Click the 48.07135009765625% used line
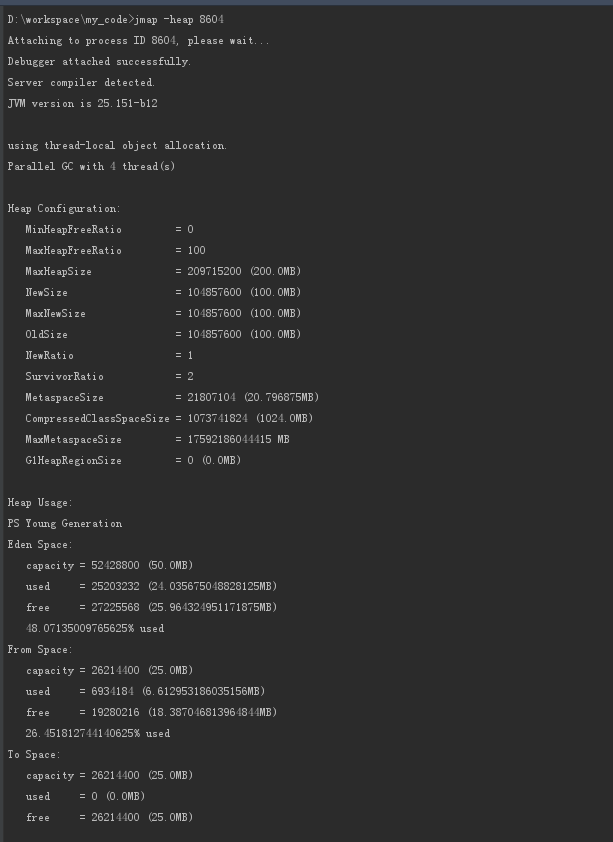613x842 pixels. click(x=95, y=628)
